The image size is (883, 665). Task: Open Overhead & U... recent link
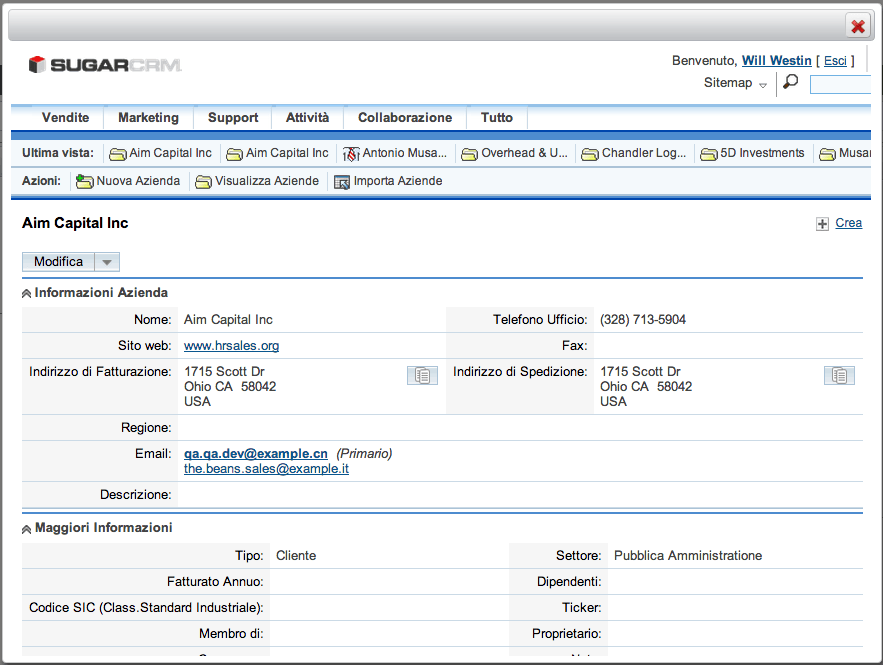tap(524, 153)
